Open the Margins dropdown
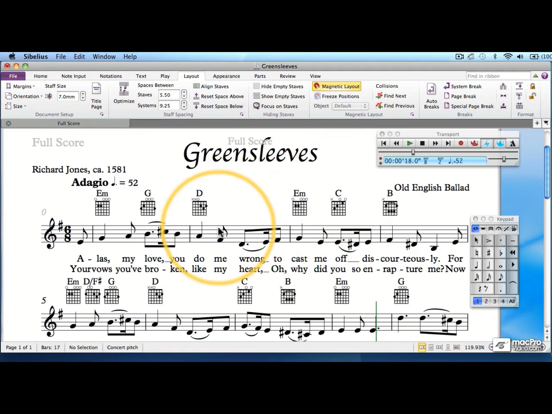Viewport: 552px width, 414px height. [x=20, y=86]
